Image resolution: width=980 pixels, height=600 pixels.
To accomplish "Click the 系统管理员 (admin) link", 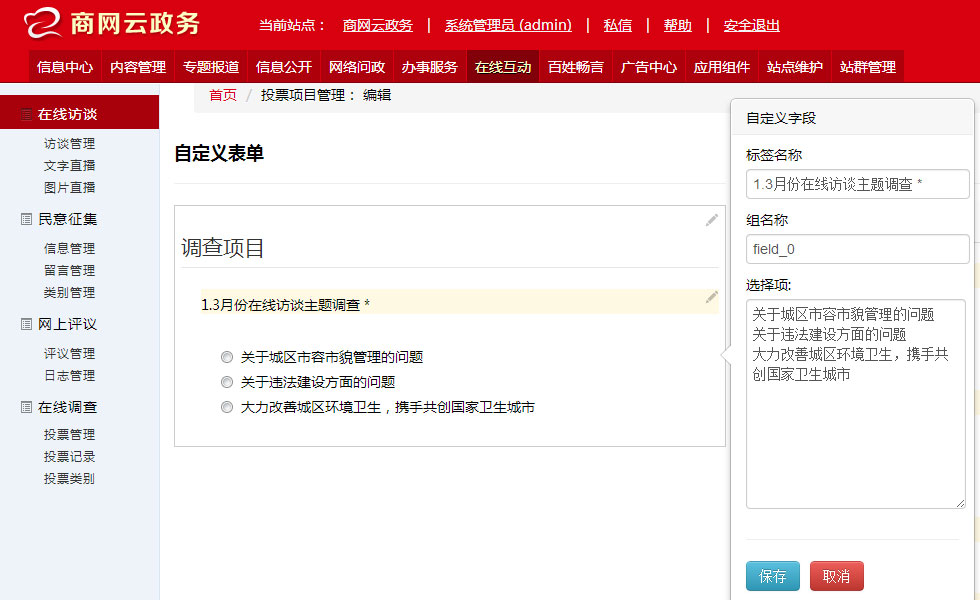I will point(508,25).
